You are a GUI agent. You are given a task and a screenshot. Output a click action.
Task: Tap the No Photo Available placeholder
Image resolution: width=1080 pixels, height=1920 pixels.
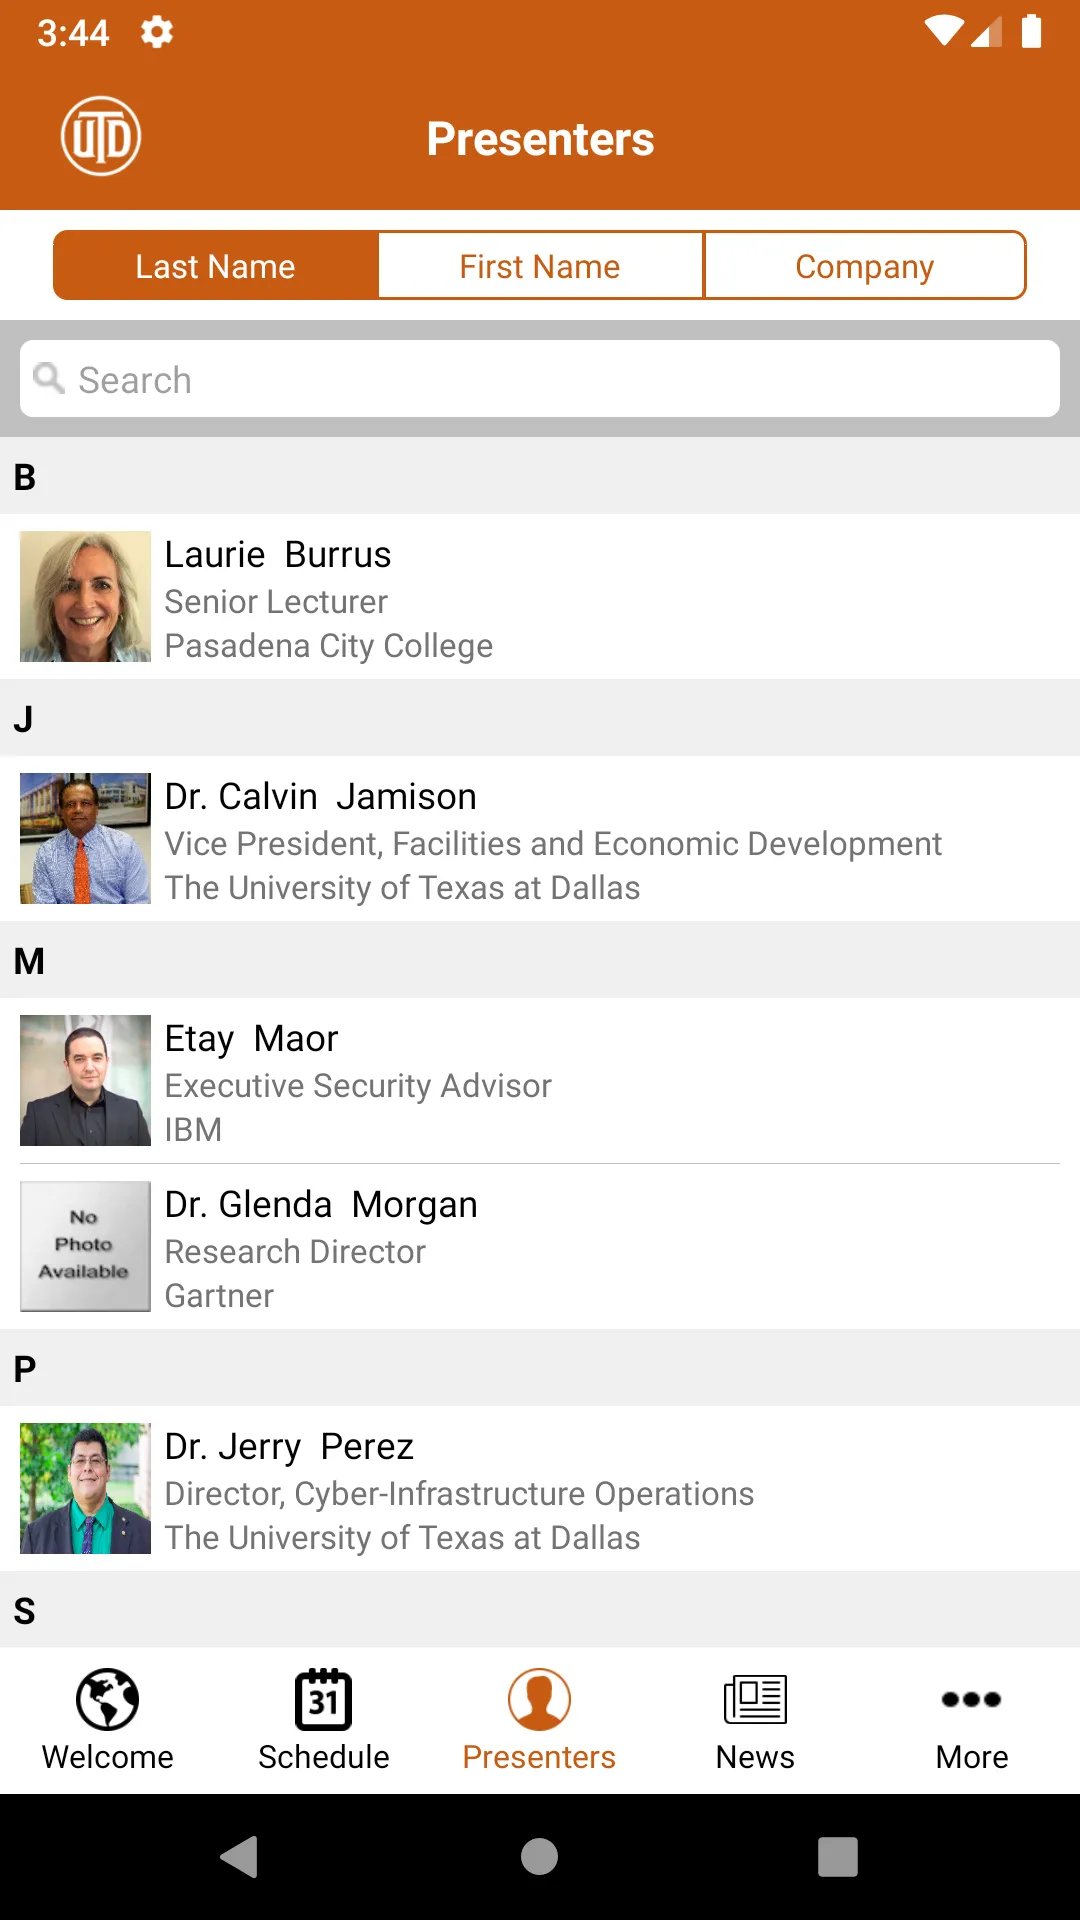pos(85,1246)
